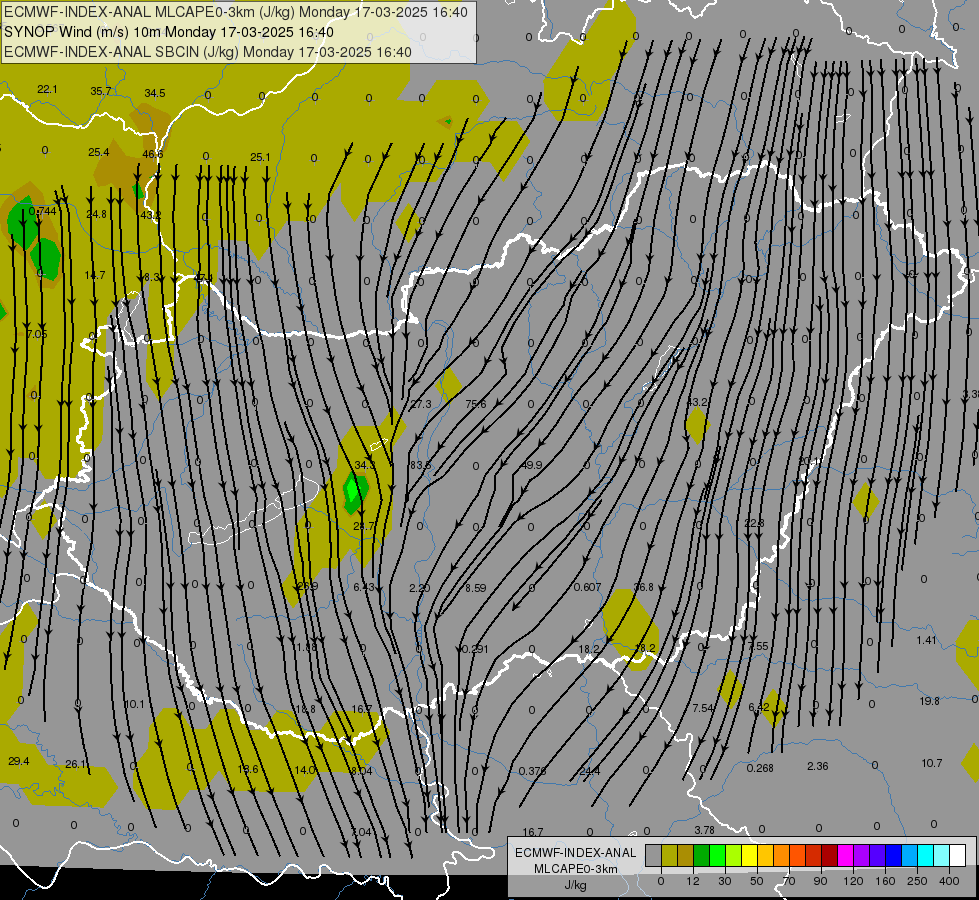Select the map value '18.6'

click(x=248, y=769)
